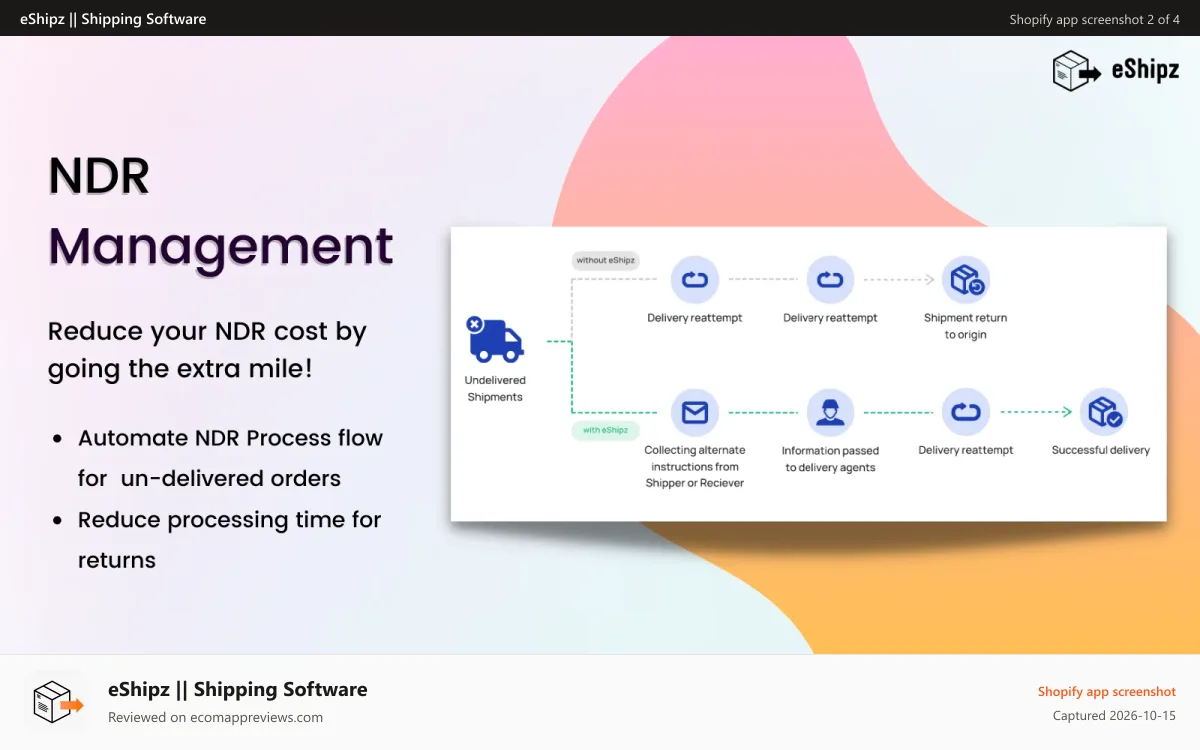Screen dimensions: 1200x750
Task: Click the eShipz logo in the top-right corner
Action: [1116, 71]
